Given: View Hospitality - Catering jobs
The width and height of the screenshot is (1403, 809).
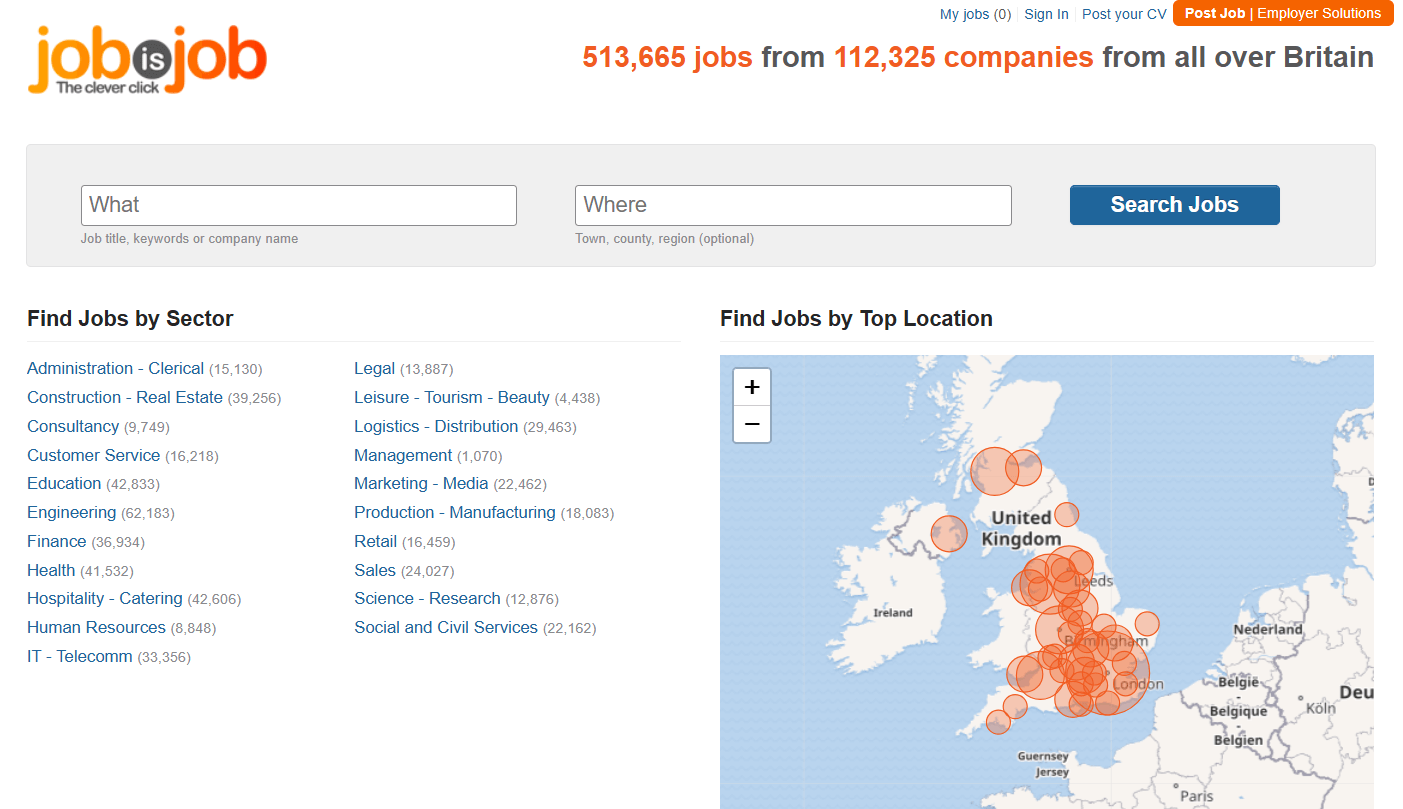Looking at the screenshot, I should tap(105, 598).
